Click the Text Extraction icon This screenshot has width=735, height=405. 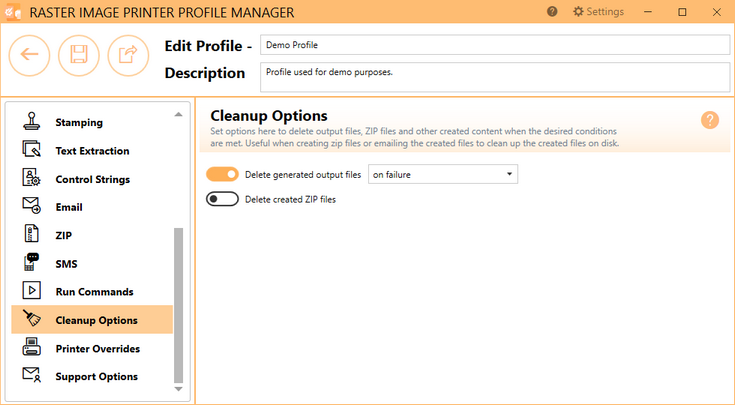[x=31, y=150]
